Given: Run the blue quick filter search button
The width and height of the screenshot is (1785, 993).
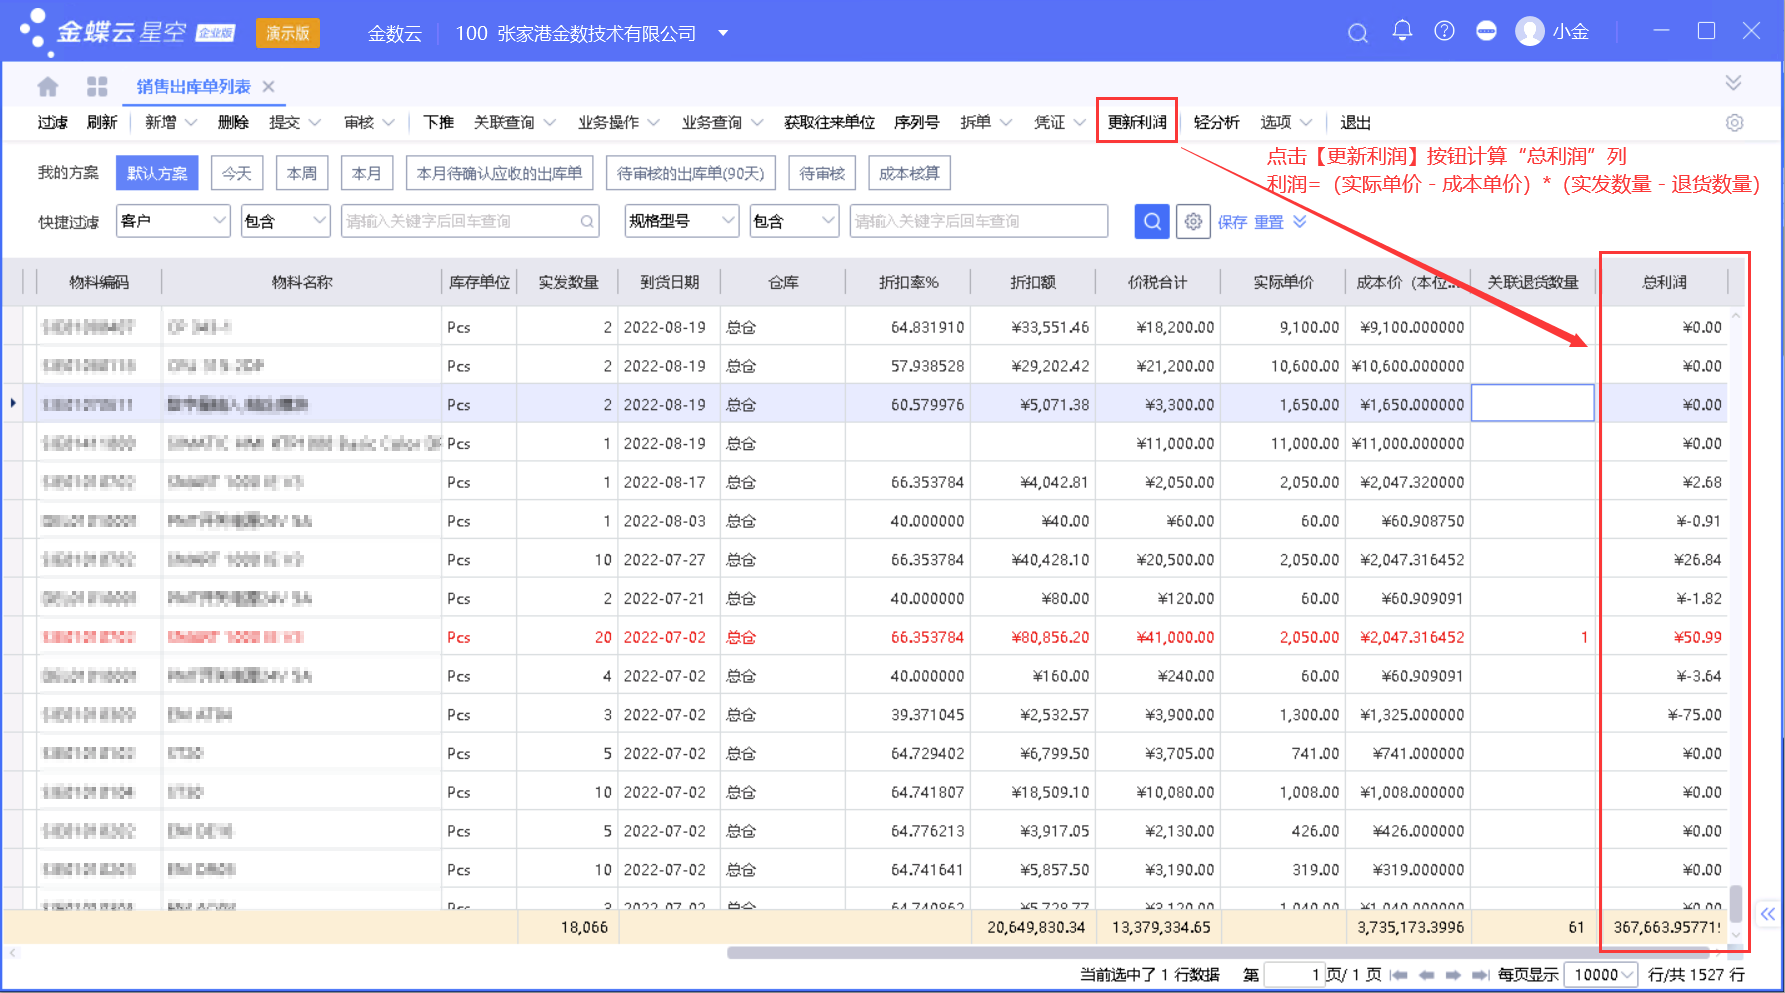Looking at the screenshot, I should click(1152, 221).
